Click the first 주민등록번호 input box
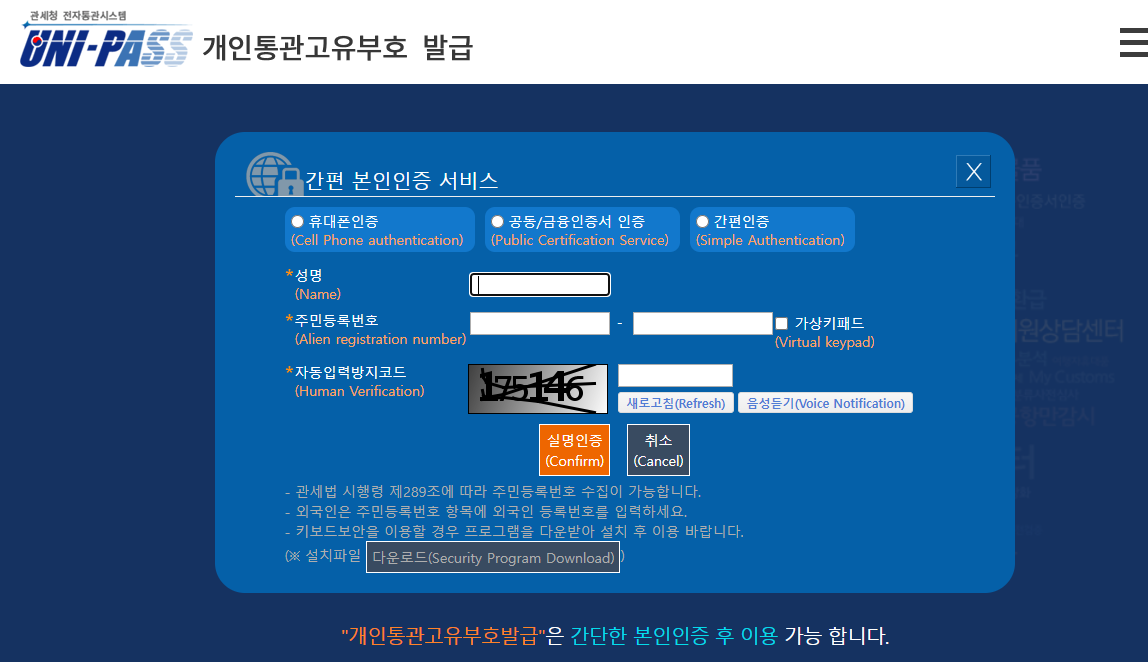This screenshot has height=662, width=1148. [x=540, y=323]
